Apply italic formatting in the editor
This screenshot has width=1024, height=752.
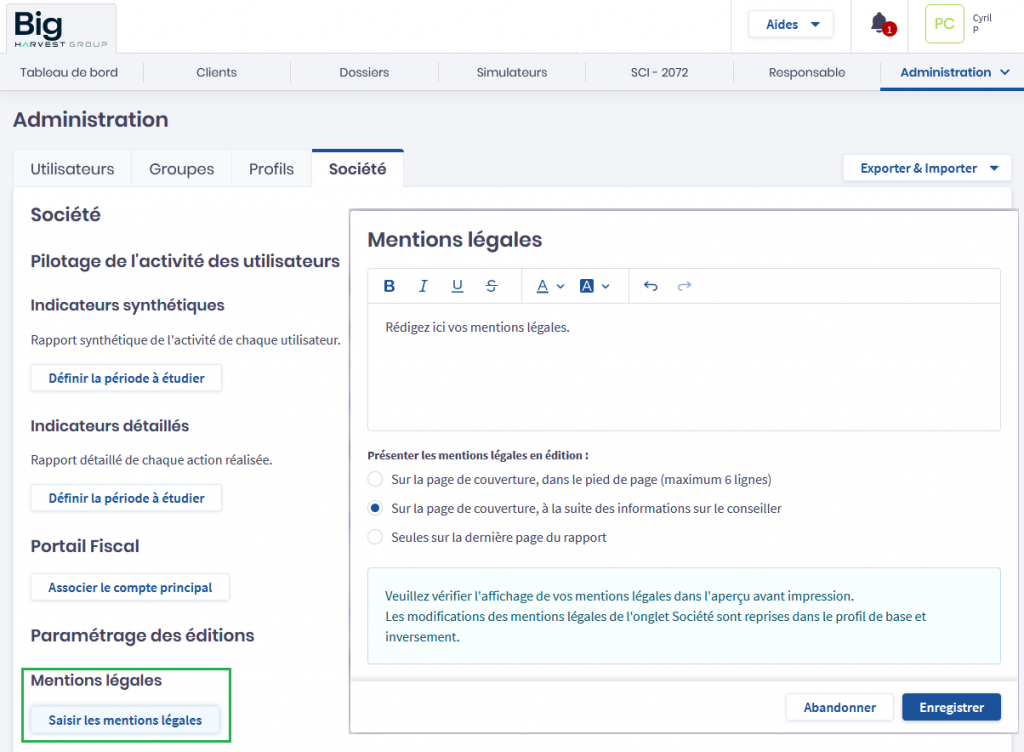[x=423, y=286]
